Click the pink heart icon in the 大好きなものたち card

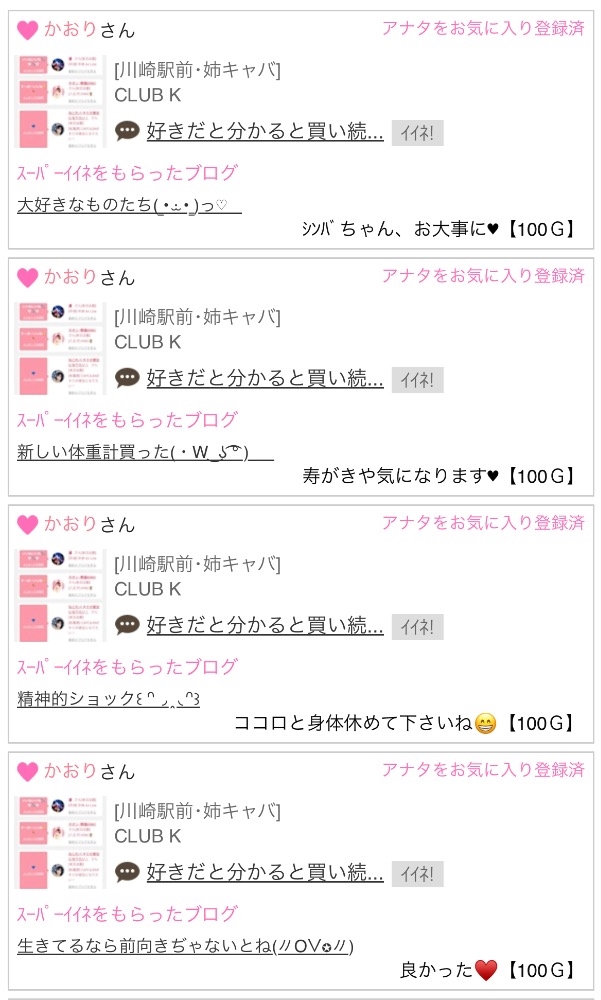click(28, 31)
